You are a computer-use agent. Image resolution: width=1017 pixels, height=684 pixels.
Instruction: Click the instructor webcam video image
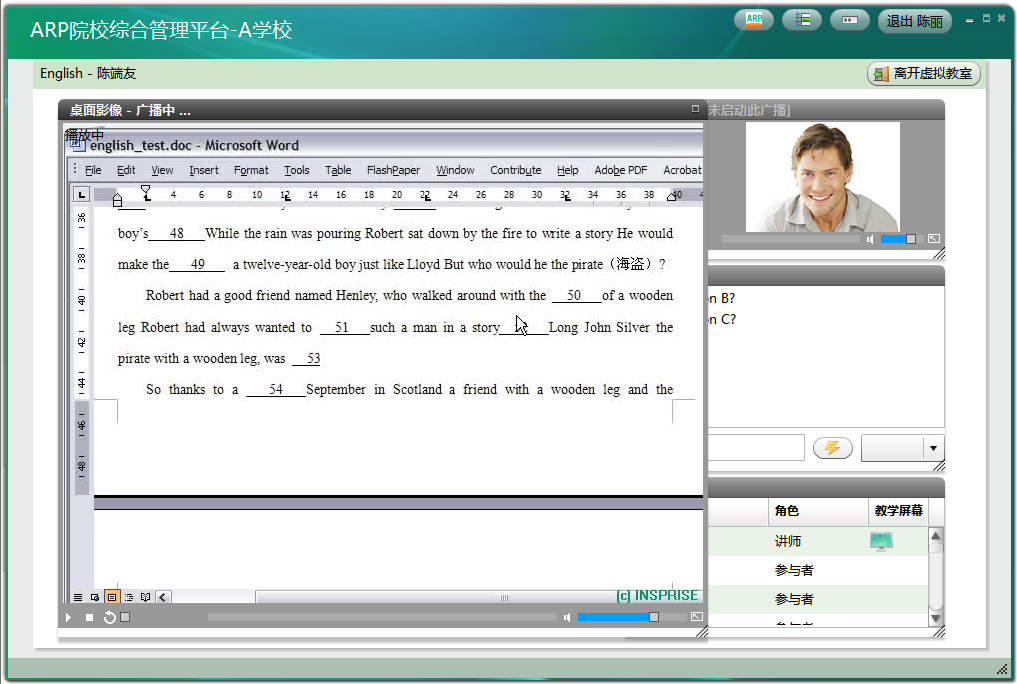[822, 177]
